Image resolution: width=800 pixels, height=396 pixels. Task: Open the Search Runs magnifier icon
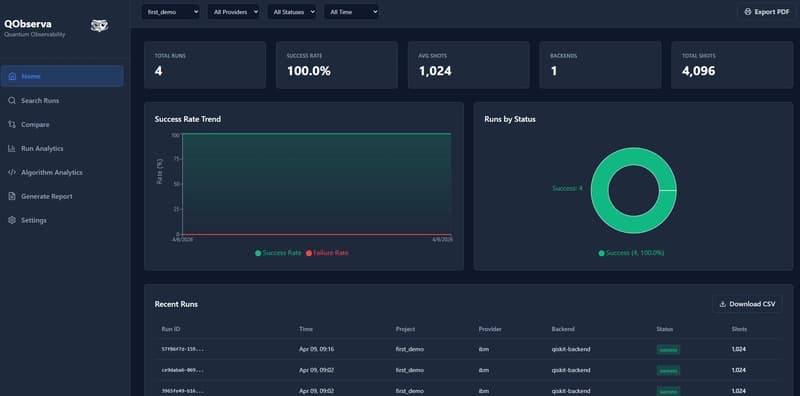click(x=12, y=101)
